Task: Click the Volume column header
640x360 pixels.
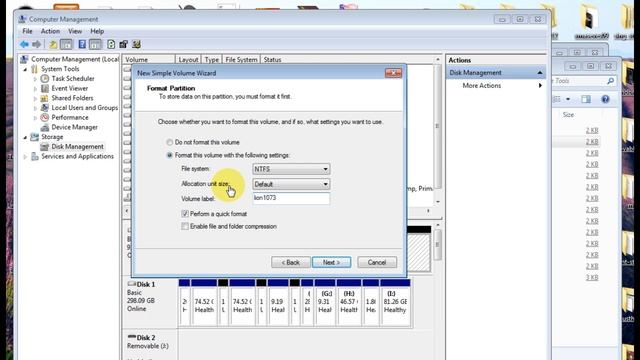Action: (x=148, y=60)
